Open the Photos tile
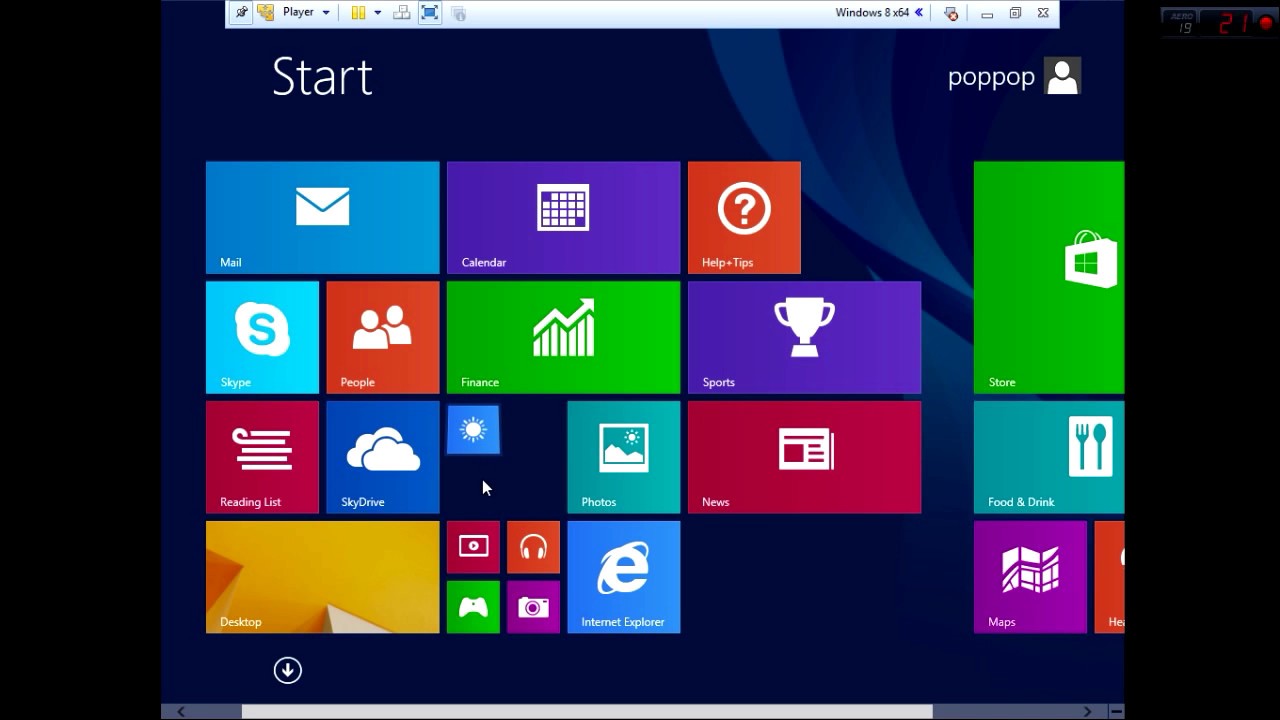The width and height of the screenshot is (1280, 720). (x=623, y=457)
